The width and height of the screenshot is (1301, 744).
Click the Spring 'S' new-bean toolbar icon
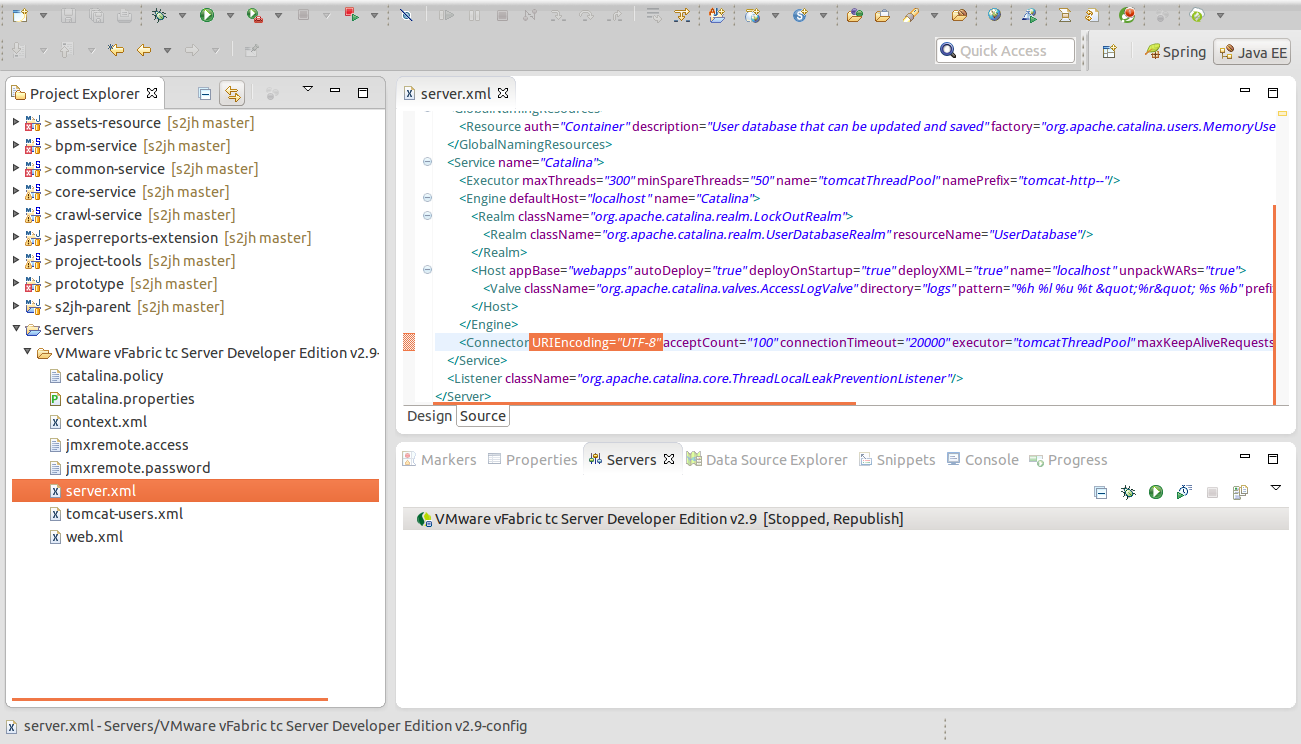800,15
